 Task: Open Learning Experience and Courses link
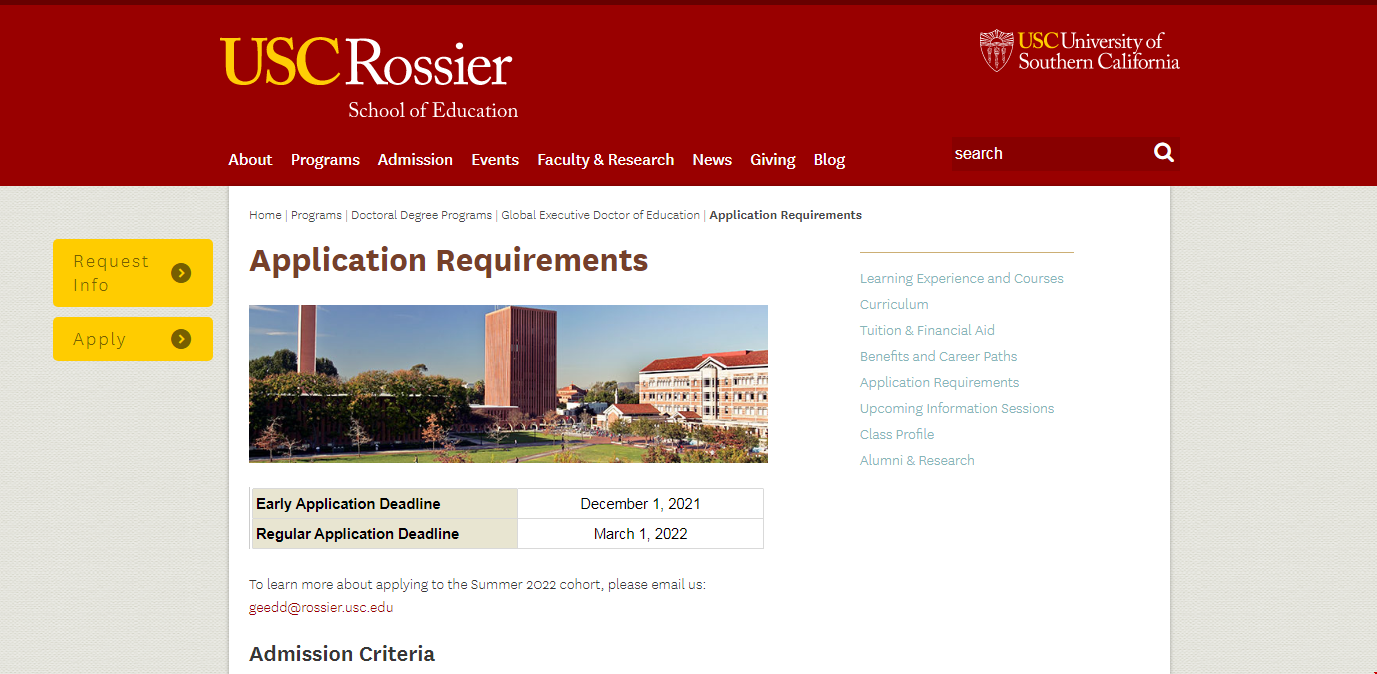pyautogui.click(x=962, y=279)
